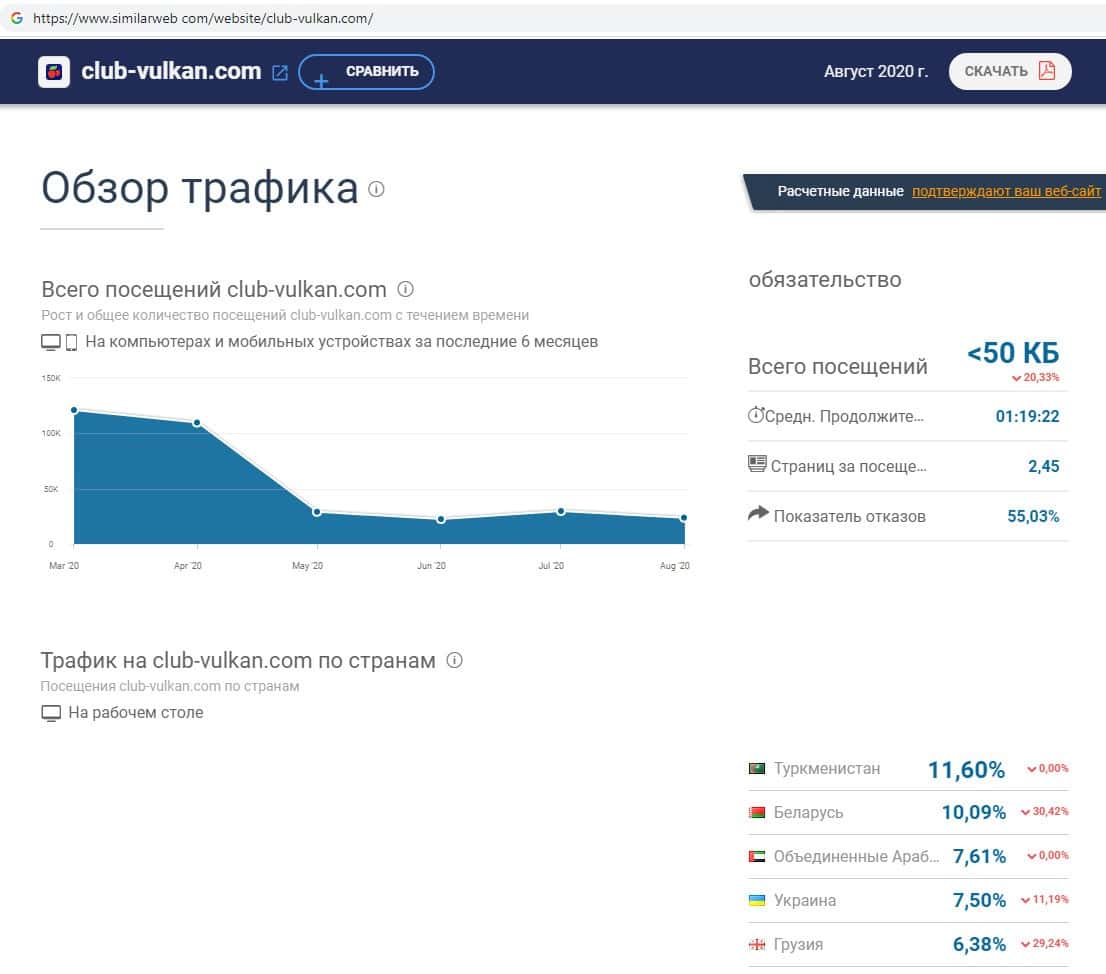The image size is (1106, 974).
Task: Click info icon beside Всего посещений club-vulkan.com
Action: point(405,289)
